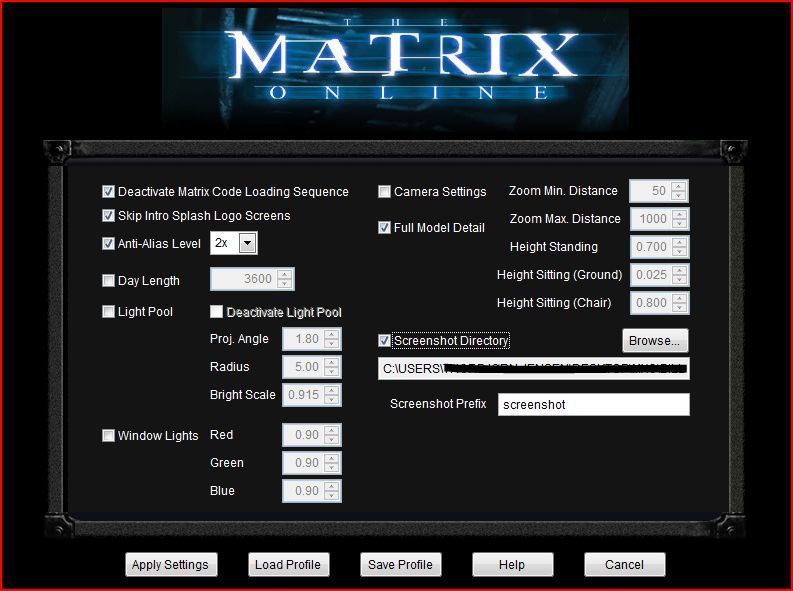Increase Height Standing with up arrow
The height and width of the screenshot is (591, 793).
click(679, 242)
